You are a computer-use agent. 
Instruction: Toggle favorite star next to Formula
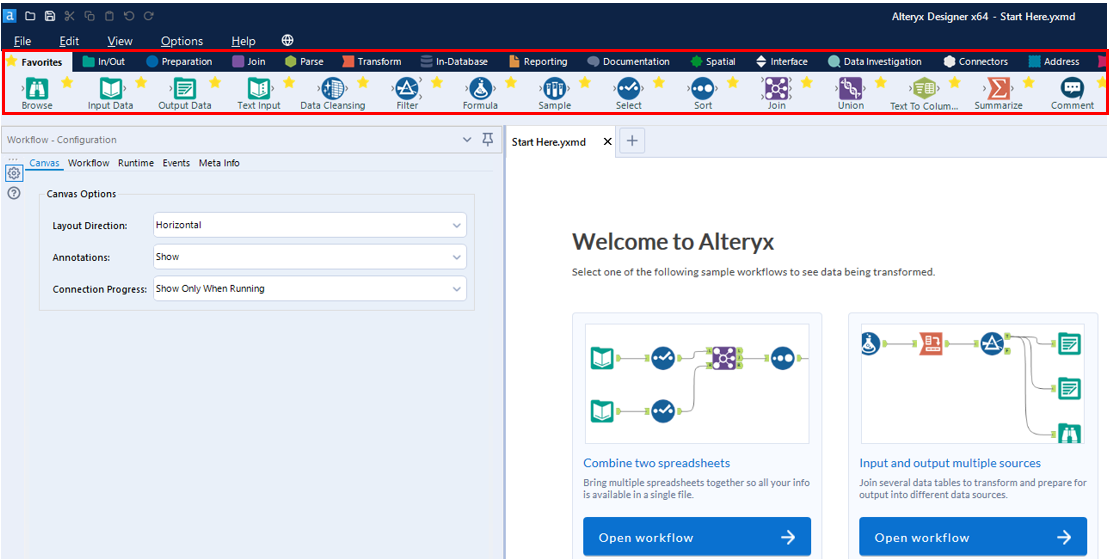[510, 82]
